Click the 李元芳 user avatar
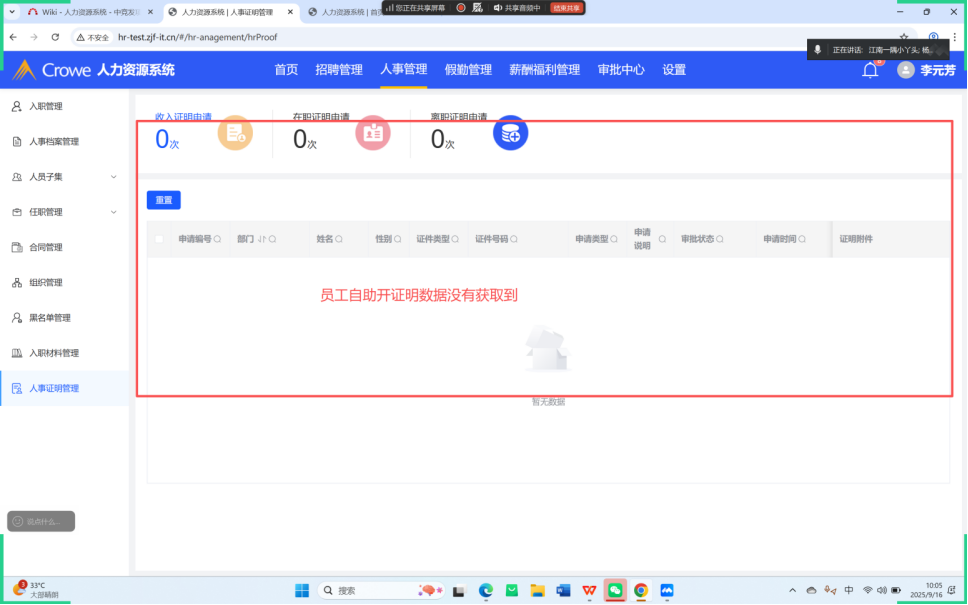This screenshot has width=968, height=605. coord(906,70)
